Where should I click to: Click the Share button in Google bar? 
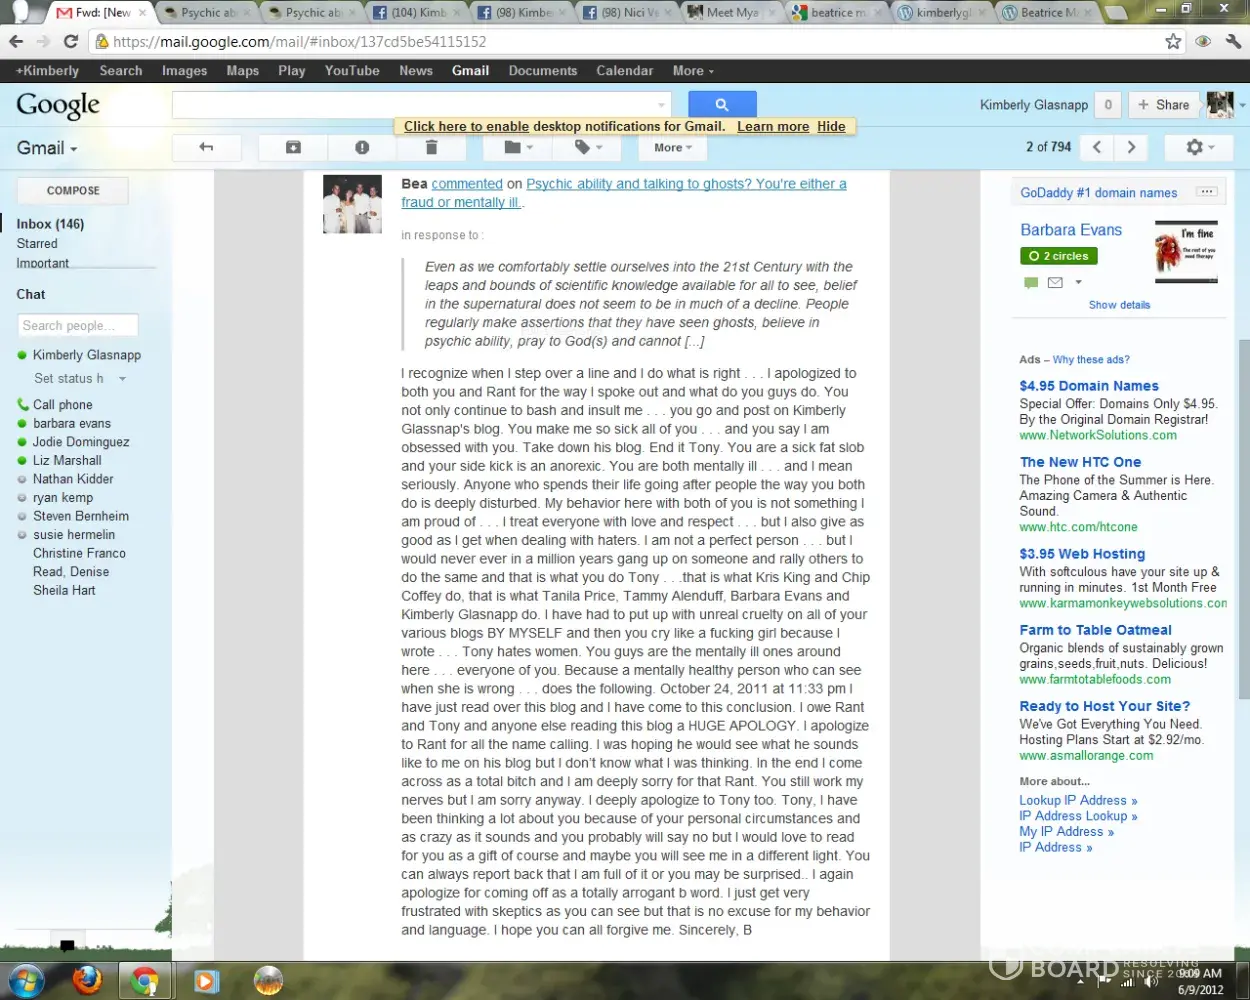(x=1164, y=104)
